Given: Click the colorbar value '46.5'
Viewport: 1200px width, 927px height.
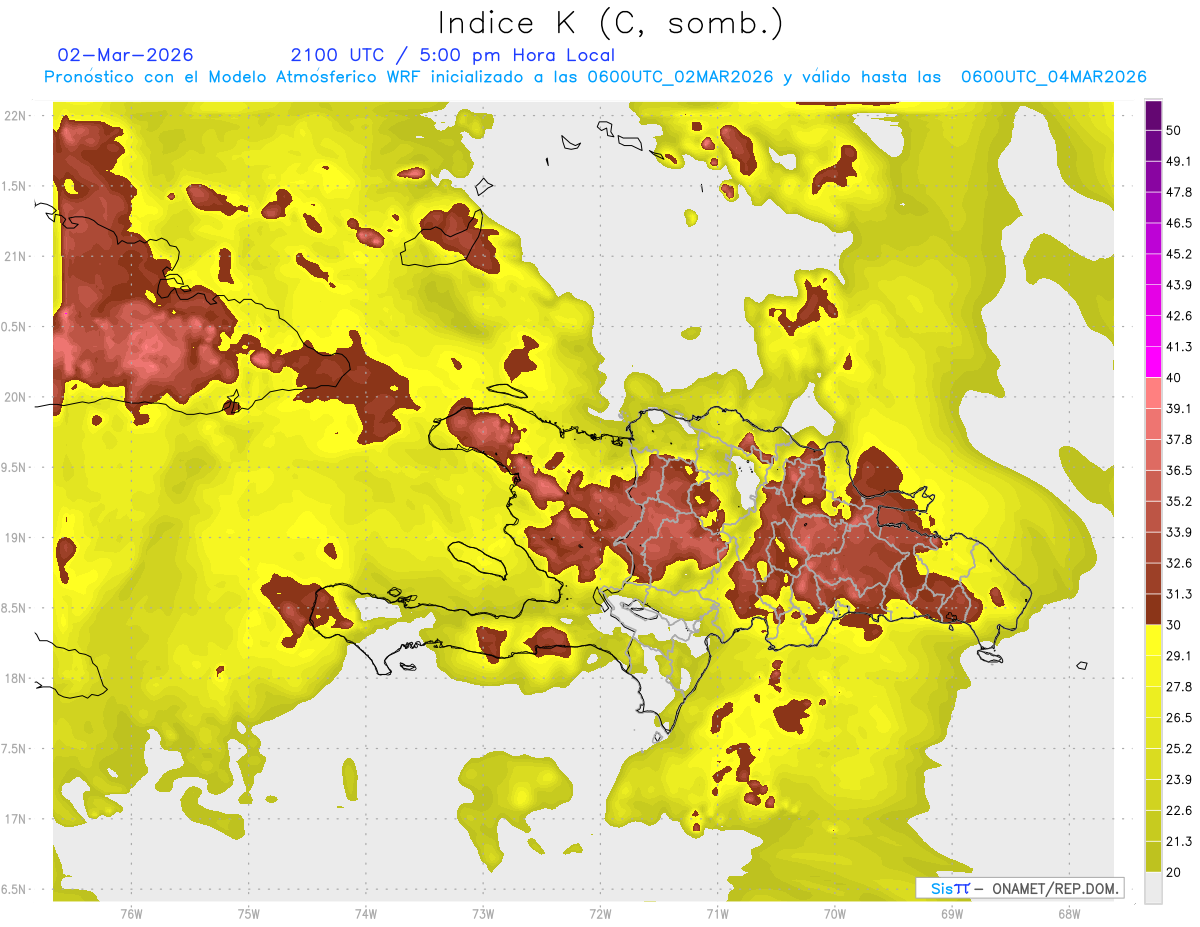Looking at the screenshot, I should [1178, 224].
